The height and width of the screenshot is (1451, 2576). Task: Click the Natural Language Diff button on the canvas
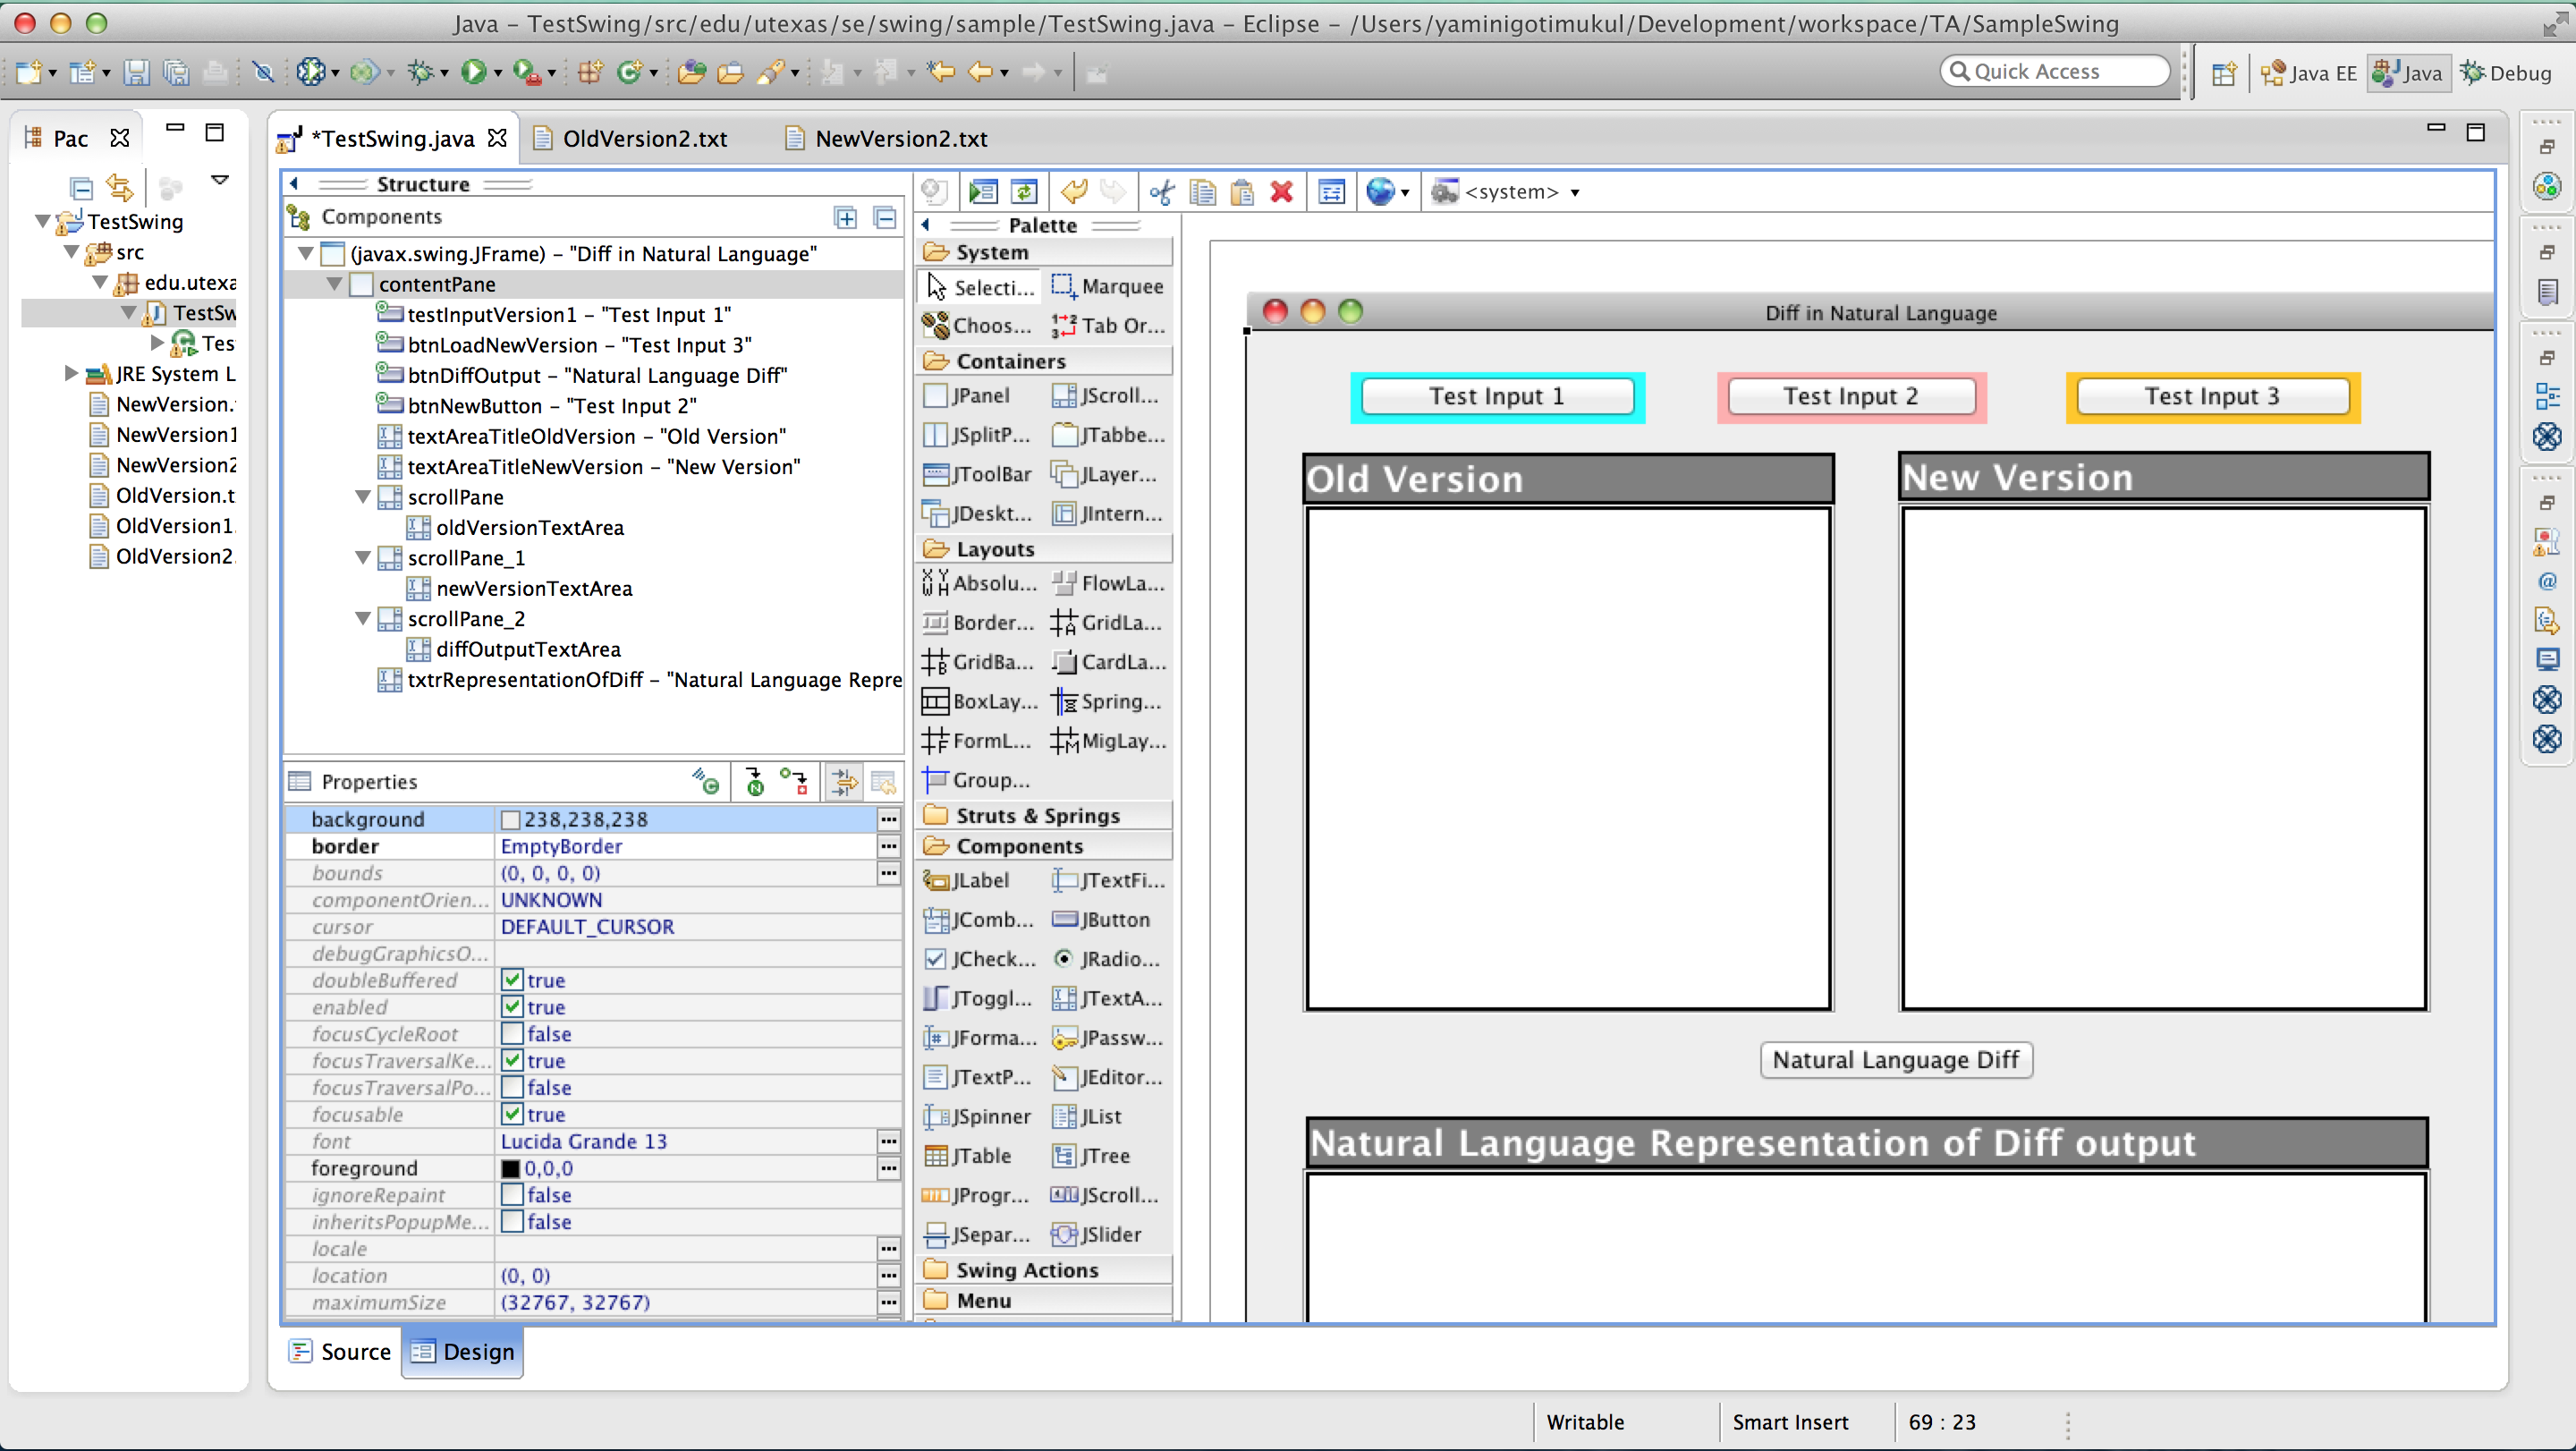pyautogui.click(x=1895, y=1059)
